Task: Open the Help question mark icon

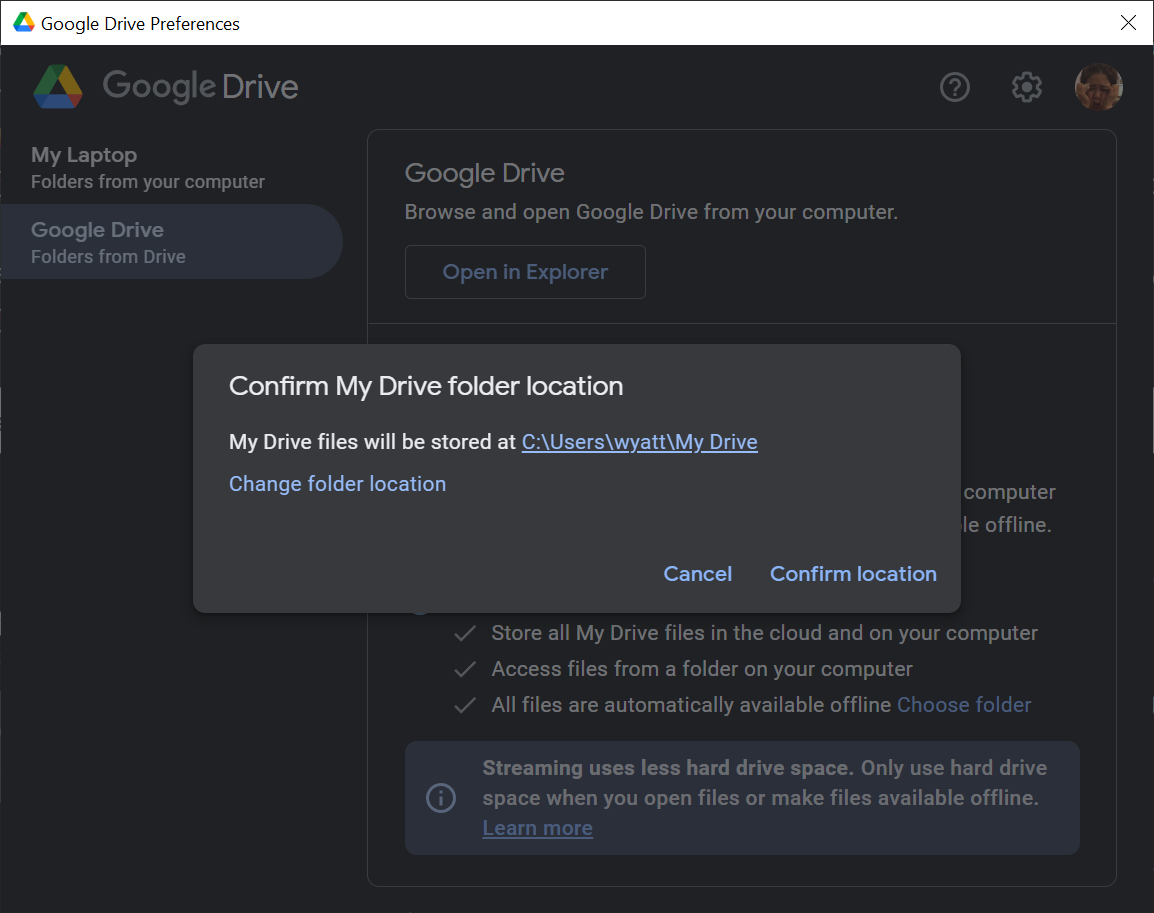Action: [955, 88]
